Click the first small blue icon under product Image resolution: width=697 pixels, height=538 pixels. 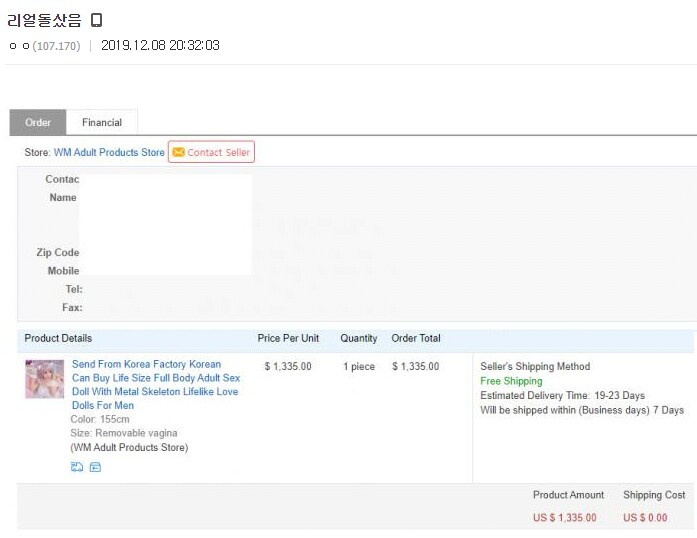pos(77,467)
